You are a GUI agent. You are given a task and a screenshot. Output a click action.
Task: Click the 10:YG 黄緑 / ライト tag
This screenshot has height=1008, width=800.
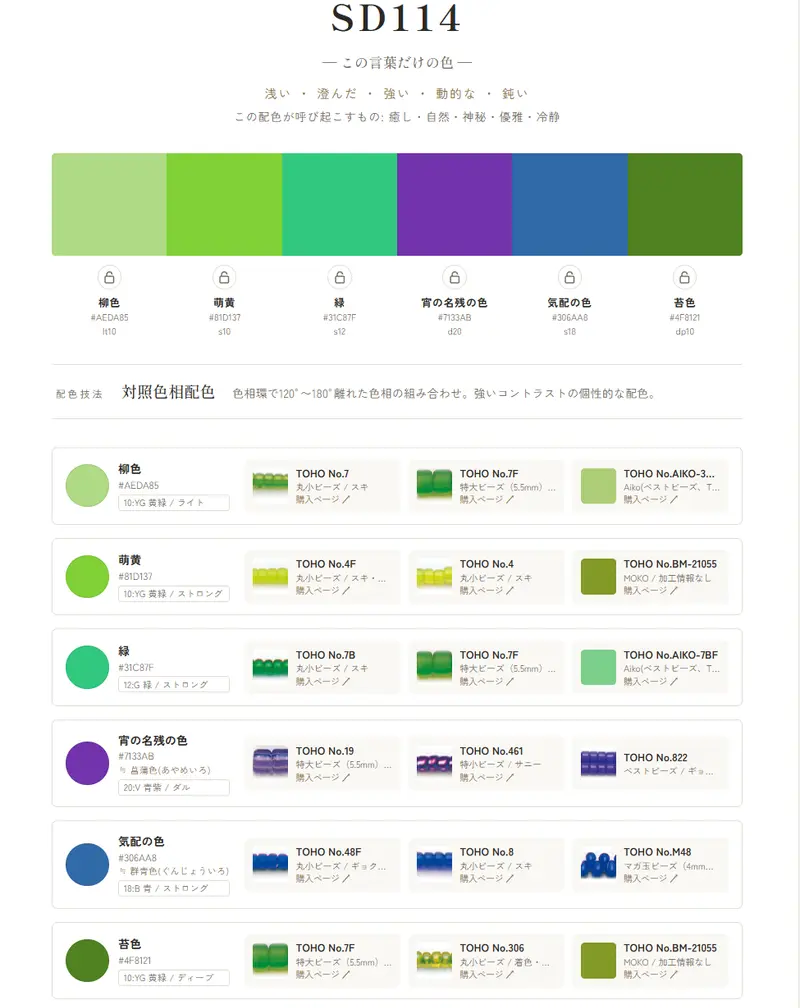coord(174,503)
